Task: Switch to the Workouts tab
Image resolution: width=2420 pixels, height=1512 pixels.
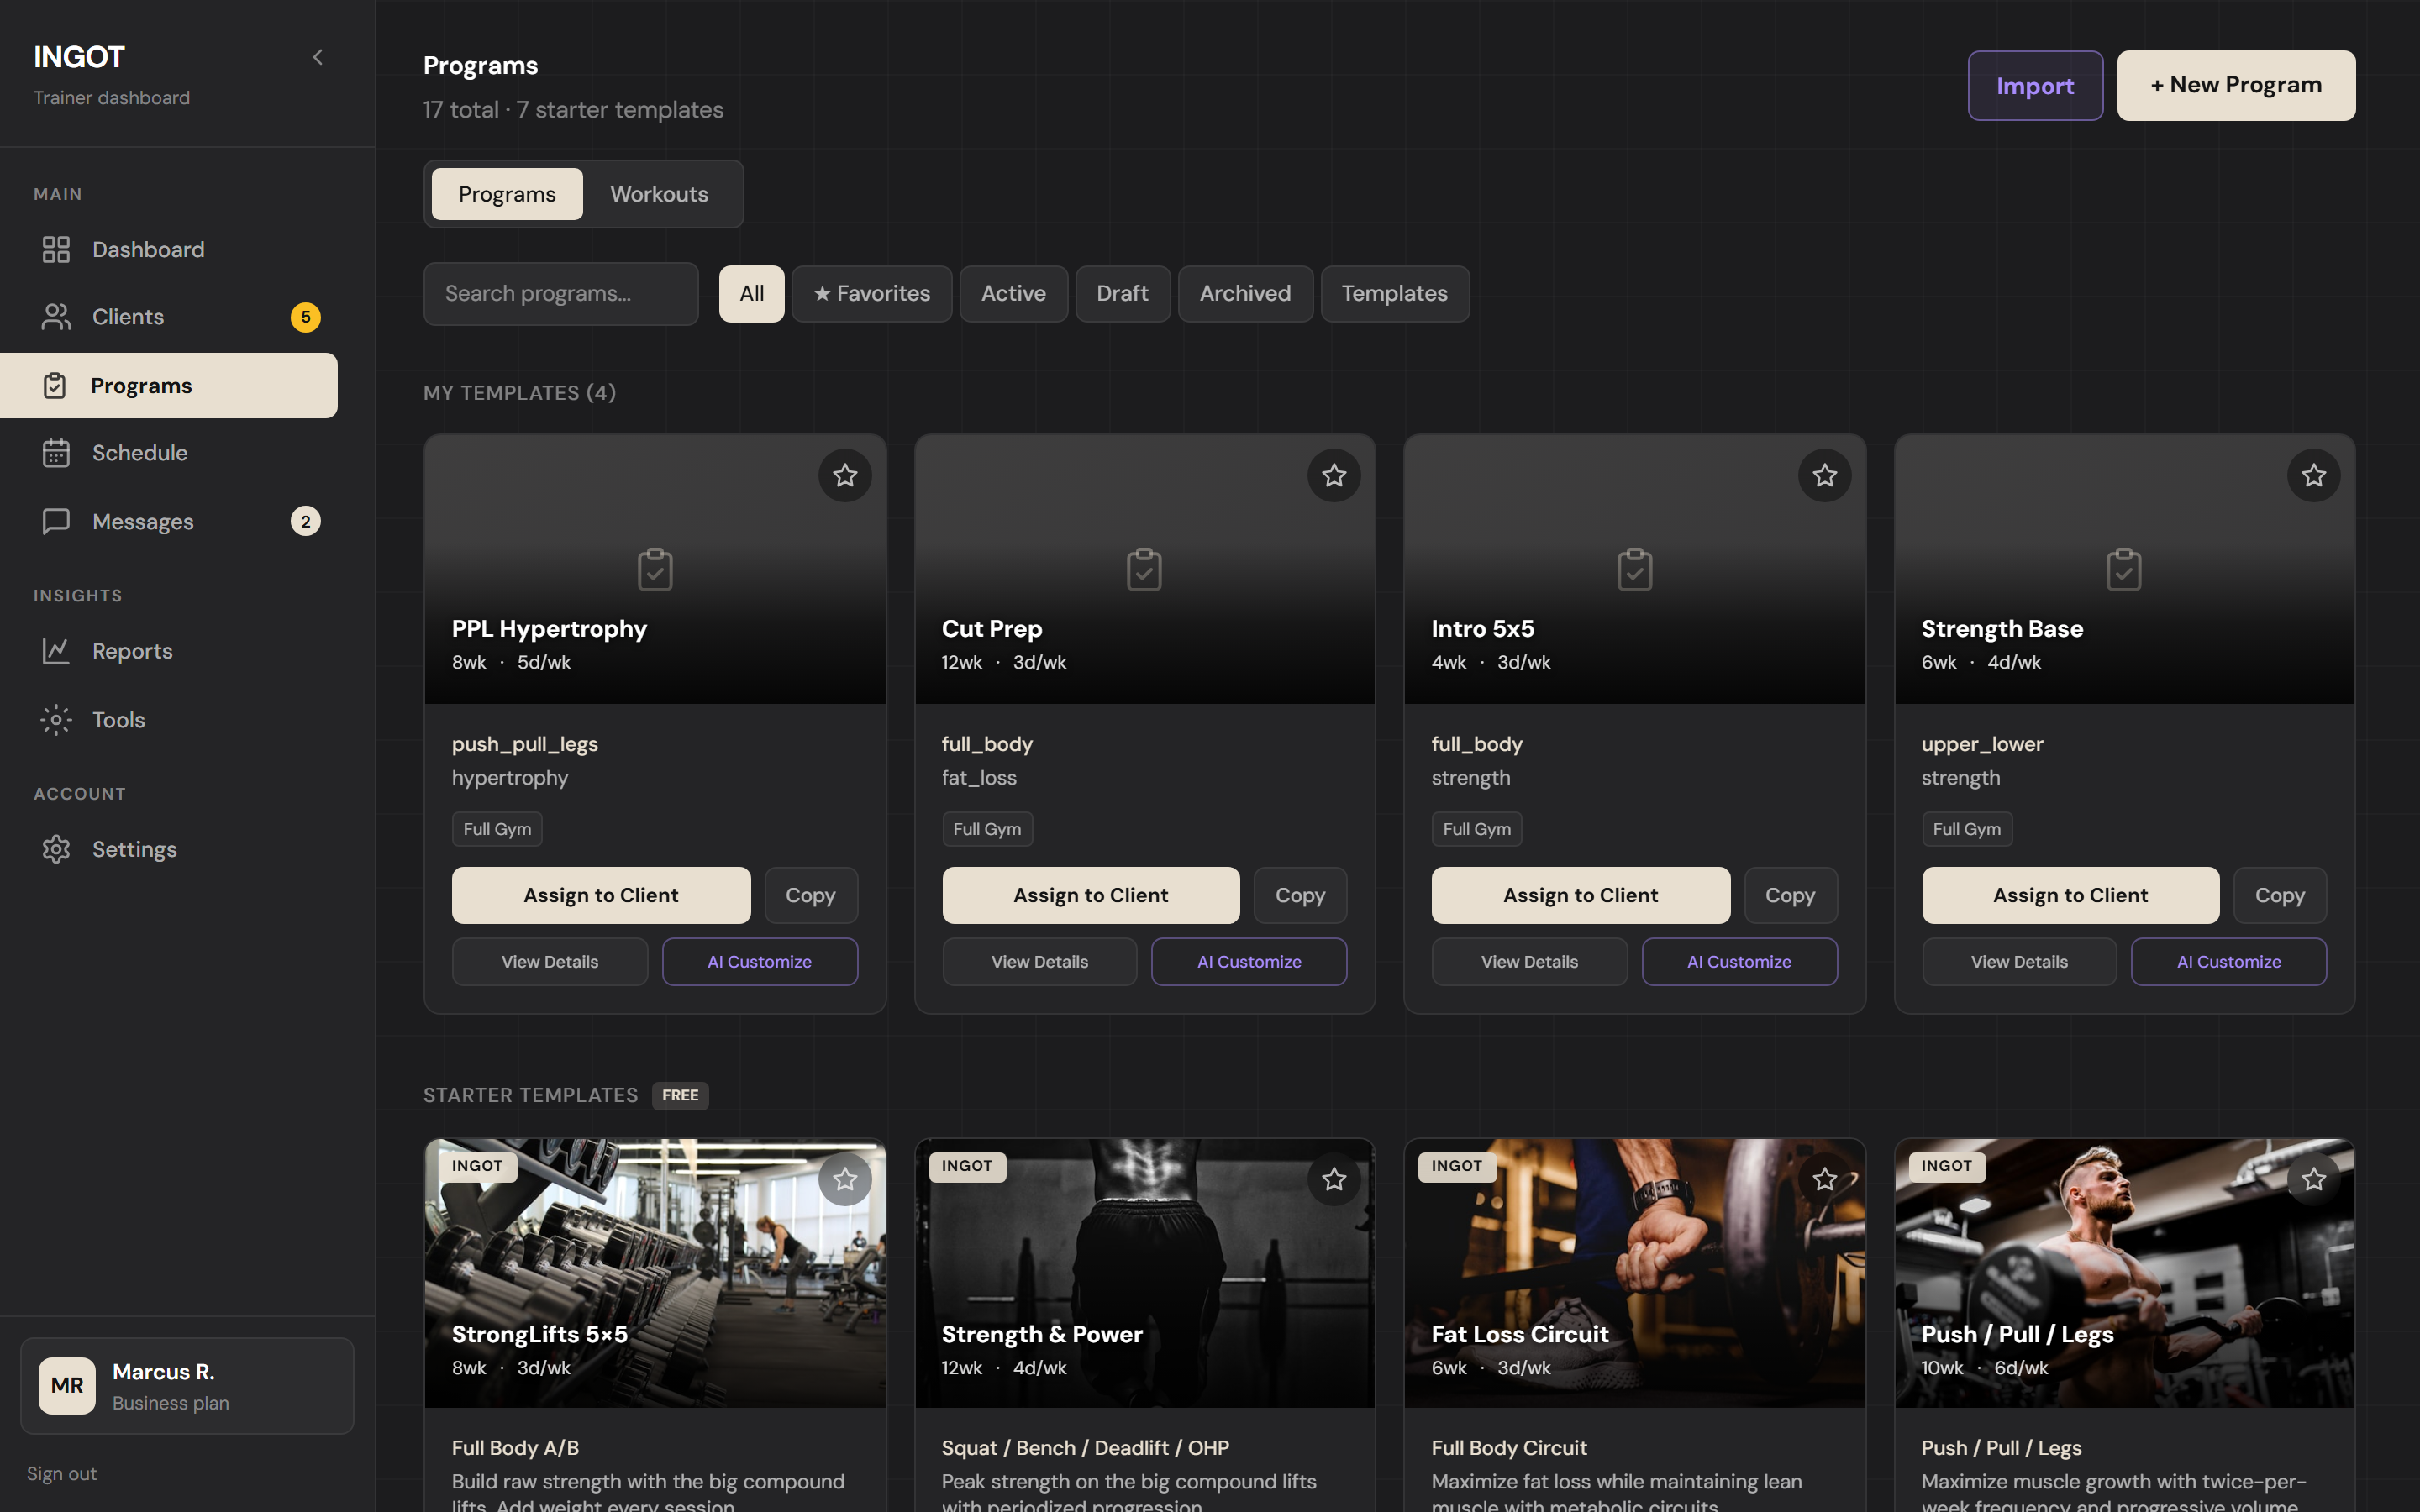Action: pyautogui.click(x=659, y=194)
